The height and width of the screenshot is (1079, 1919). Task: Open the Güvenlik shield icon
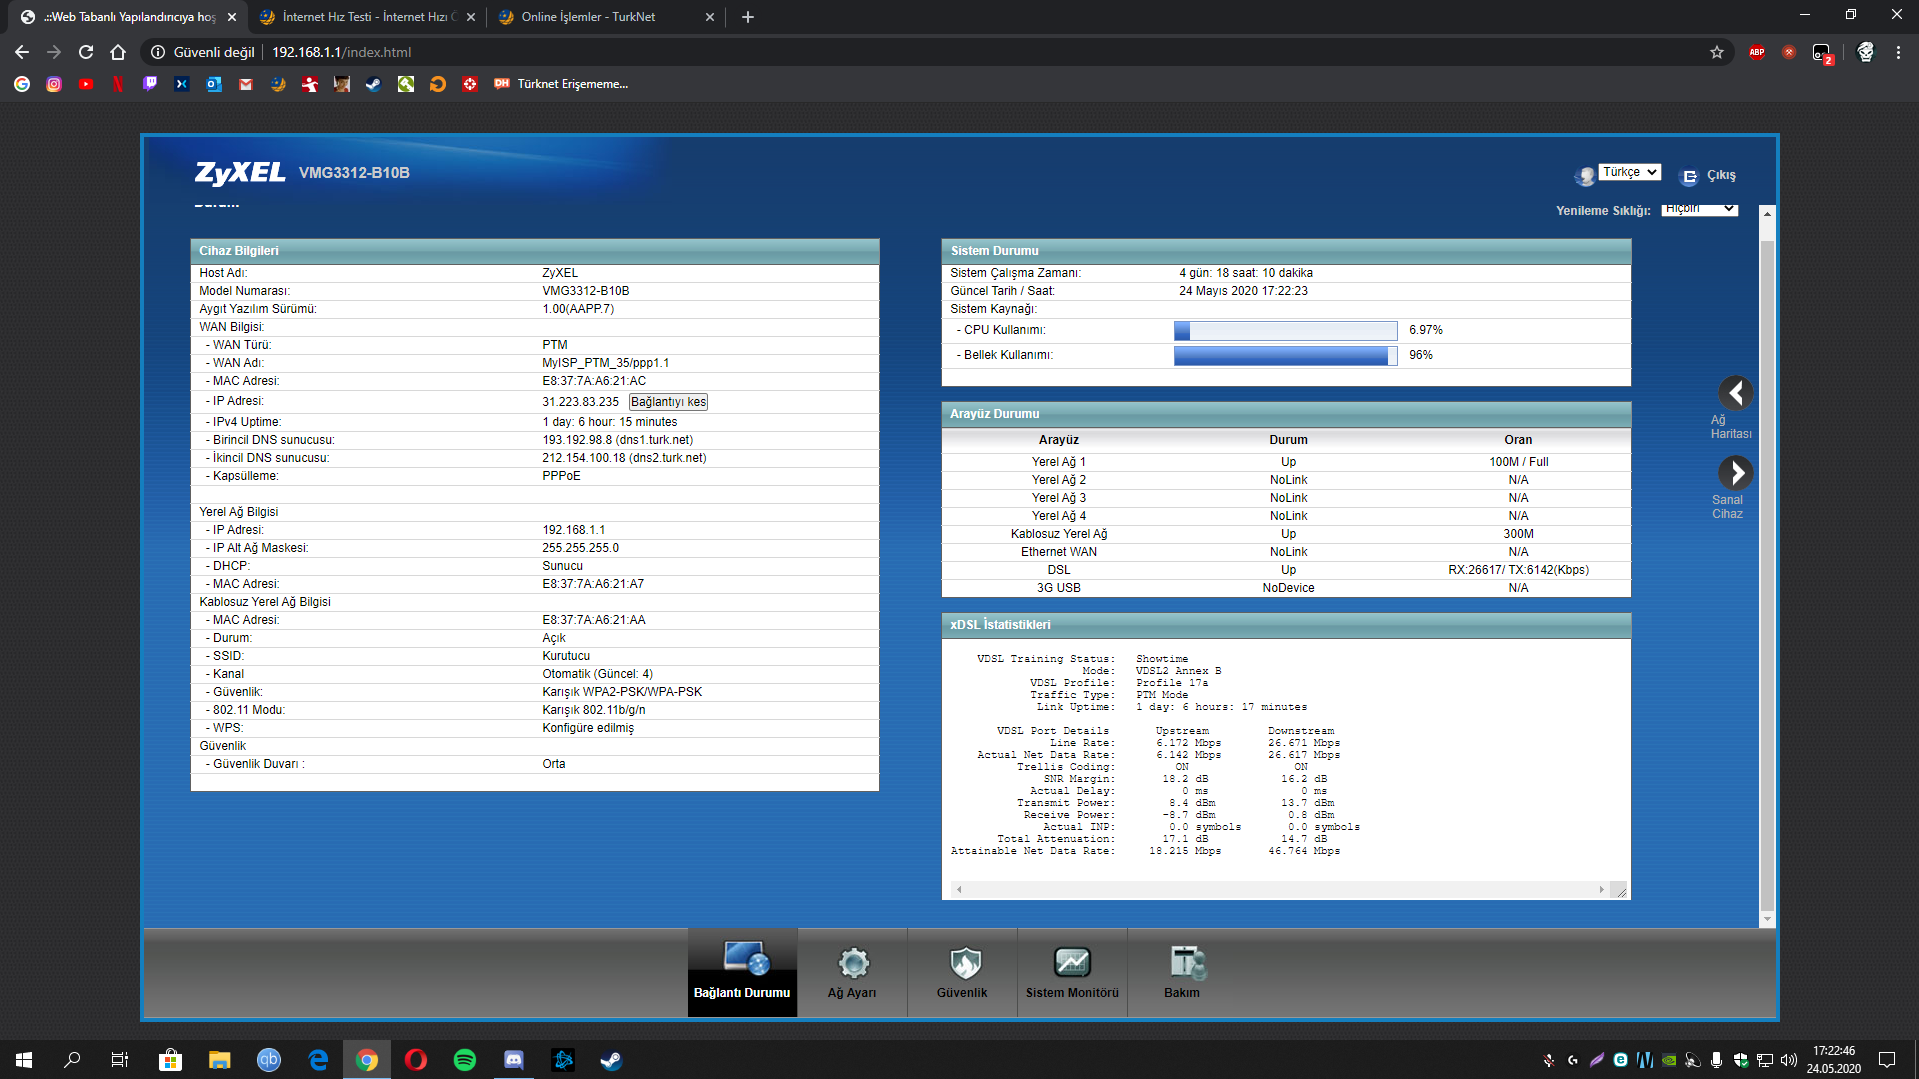(964, 962)
